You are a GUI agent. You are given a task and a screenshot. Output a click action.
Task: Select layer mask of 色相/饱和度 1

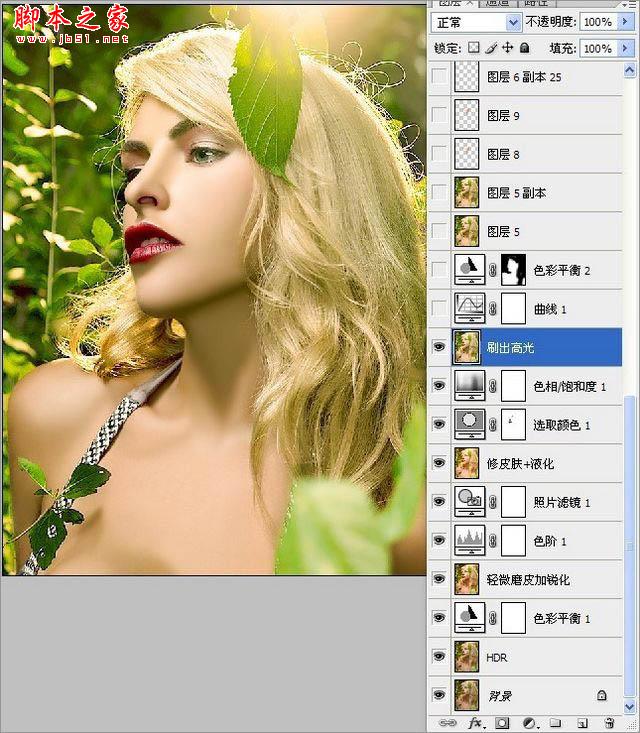(x=513, y=386)
